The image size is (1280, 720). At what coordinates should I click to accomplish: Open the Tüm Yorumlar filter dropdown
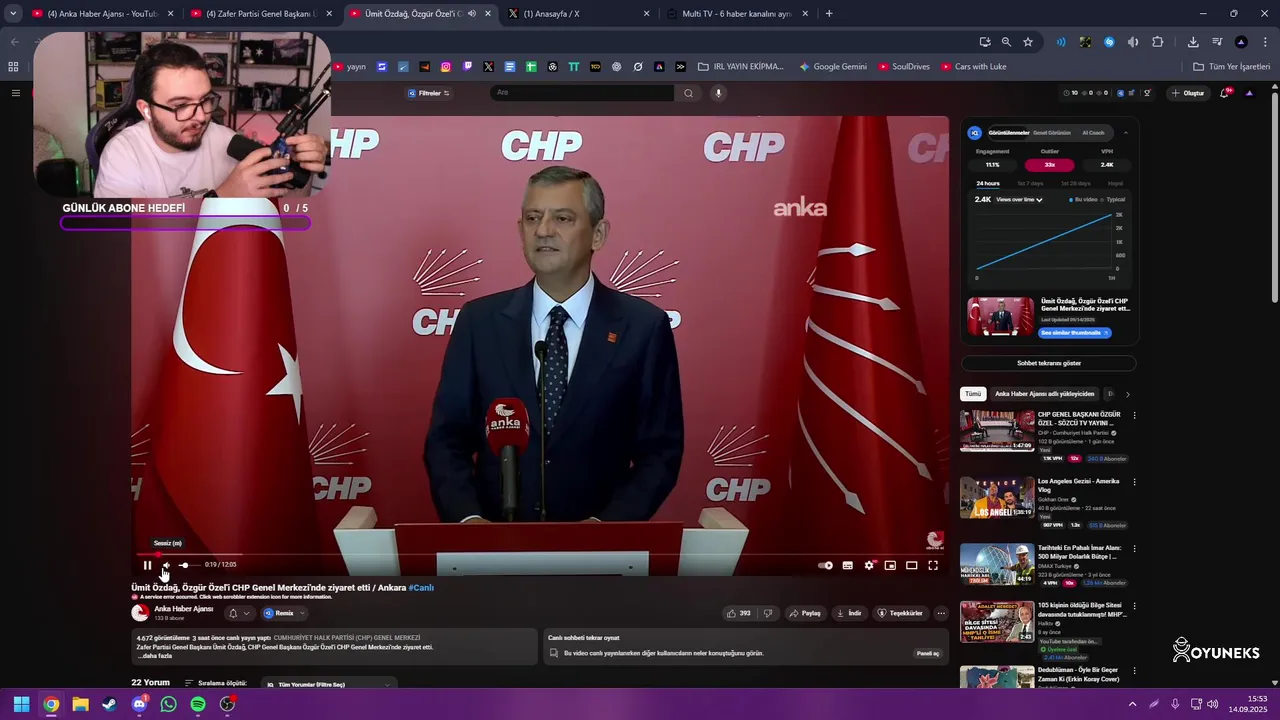[x=330, y=684]
